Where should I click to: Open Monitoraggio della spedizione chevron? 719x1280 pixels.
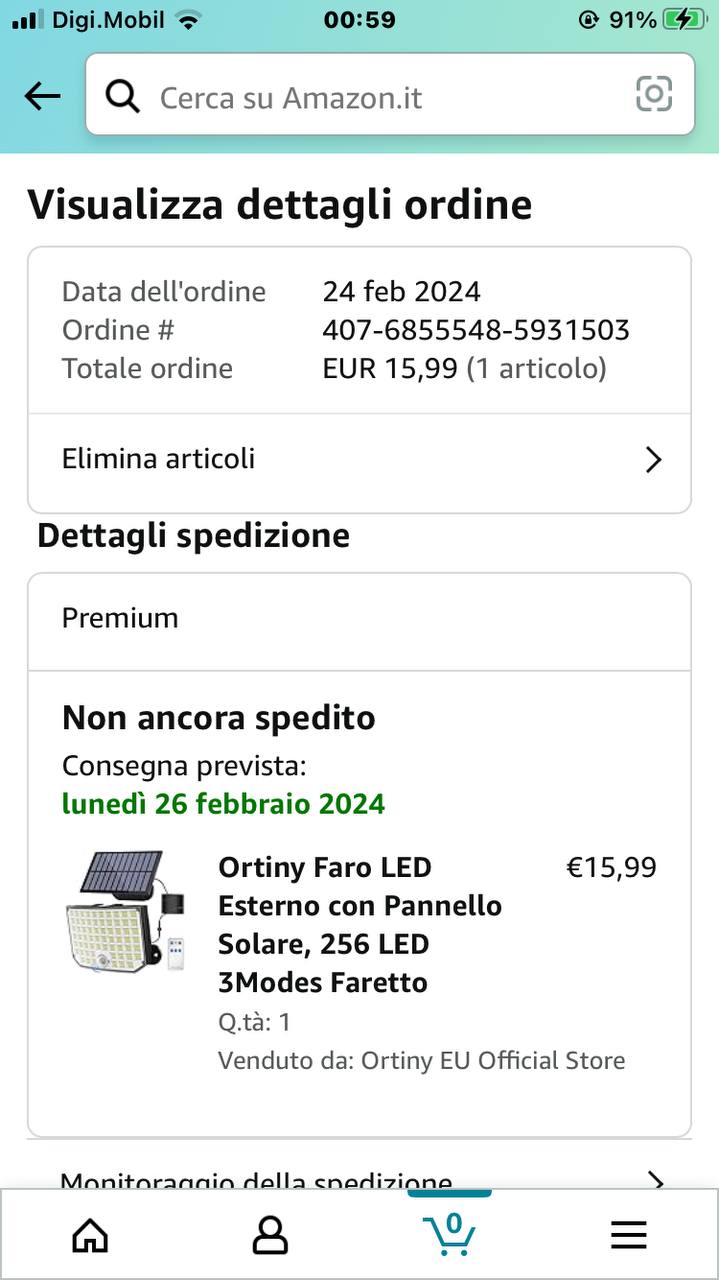pyautogui.click(x=655, y=1181)
